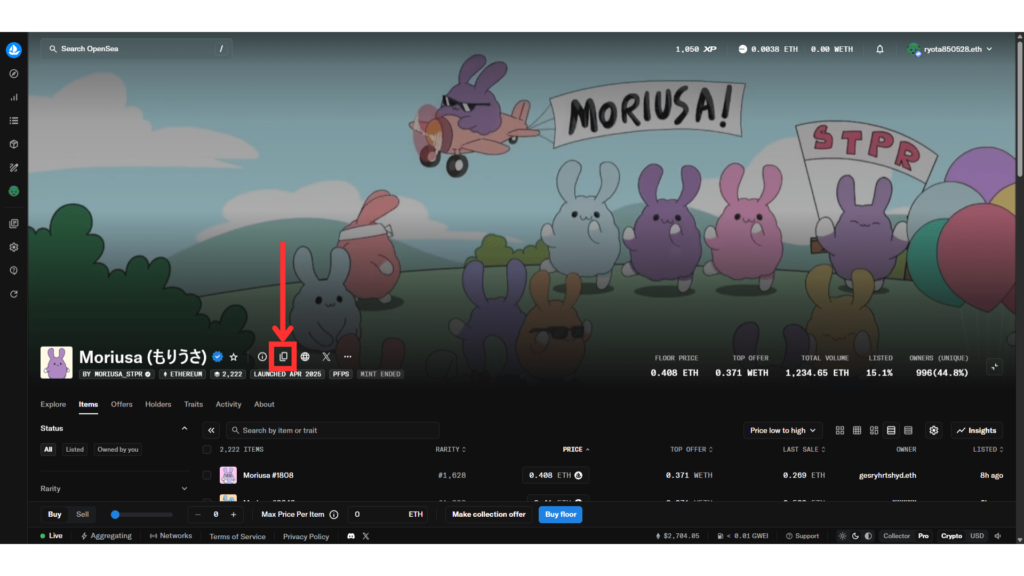Viewport: 1024px width, 576px height.
Task: Open the Insights panel
Action: click(976, 430)
